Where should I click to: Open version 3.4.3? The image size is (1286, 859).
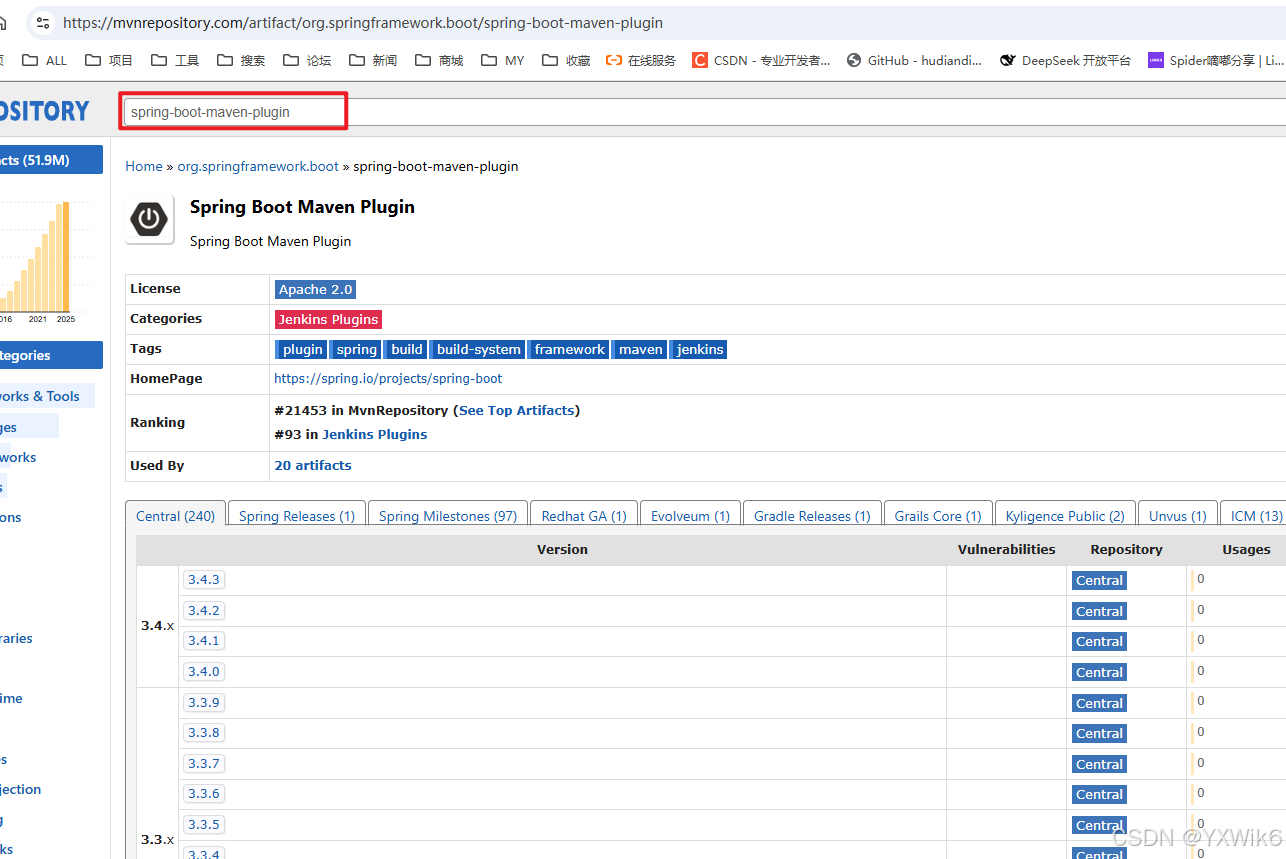click(203, 580)
